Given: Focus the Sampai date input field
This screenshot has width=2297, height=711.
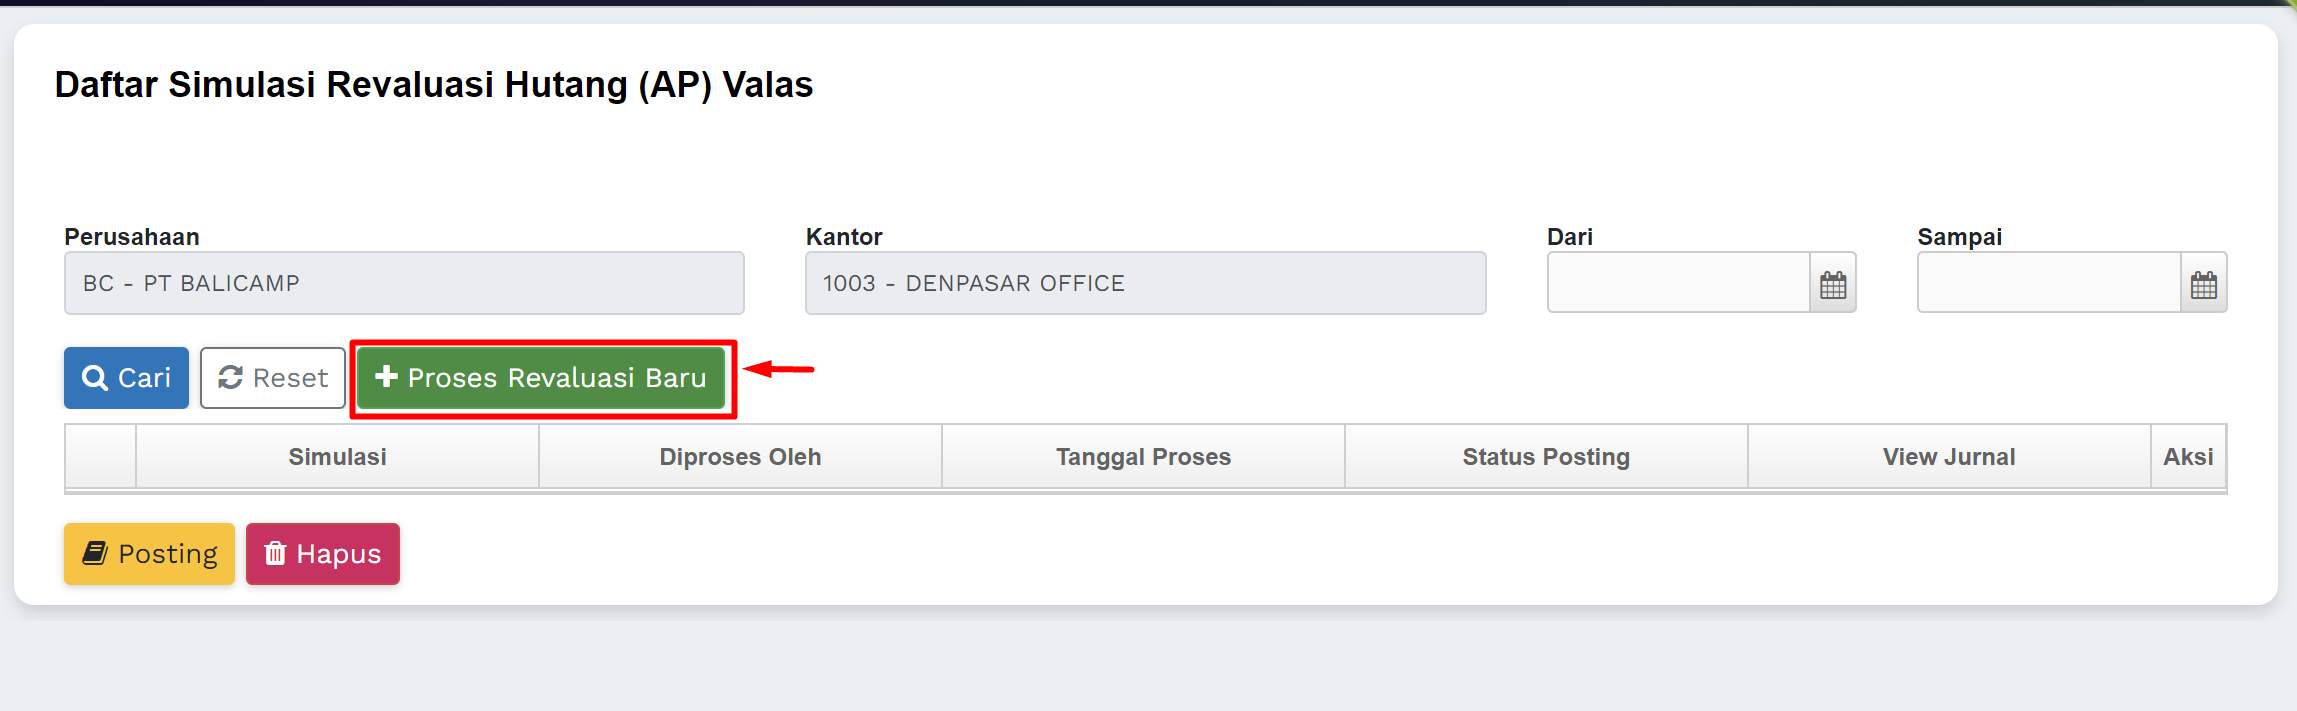Looking at the screenshot, I should click(x=2048, y=283).
